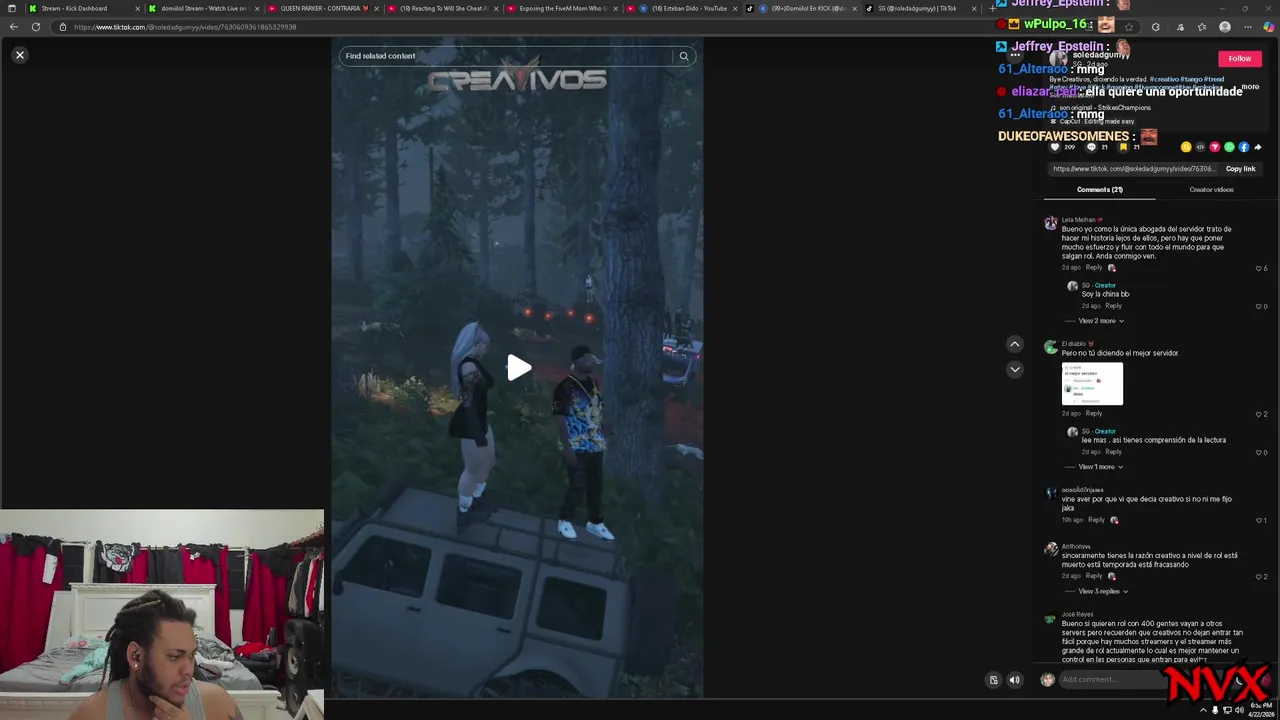Go back in the browser

pyautogui.click(x=13, y=27)
